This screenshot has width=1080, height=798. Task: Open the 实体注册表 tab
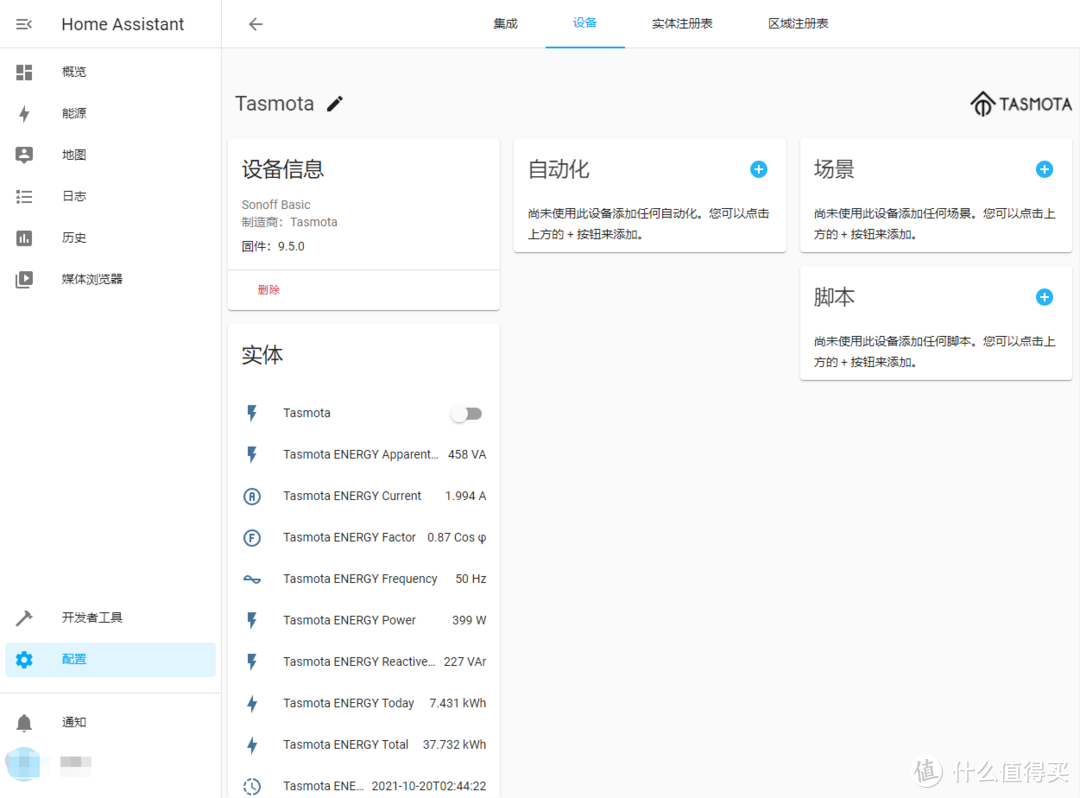pos(682,24)
